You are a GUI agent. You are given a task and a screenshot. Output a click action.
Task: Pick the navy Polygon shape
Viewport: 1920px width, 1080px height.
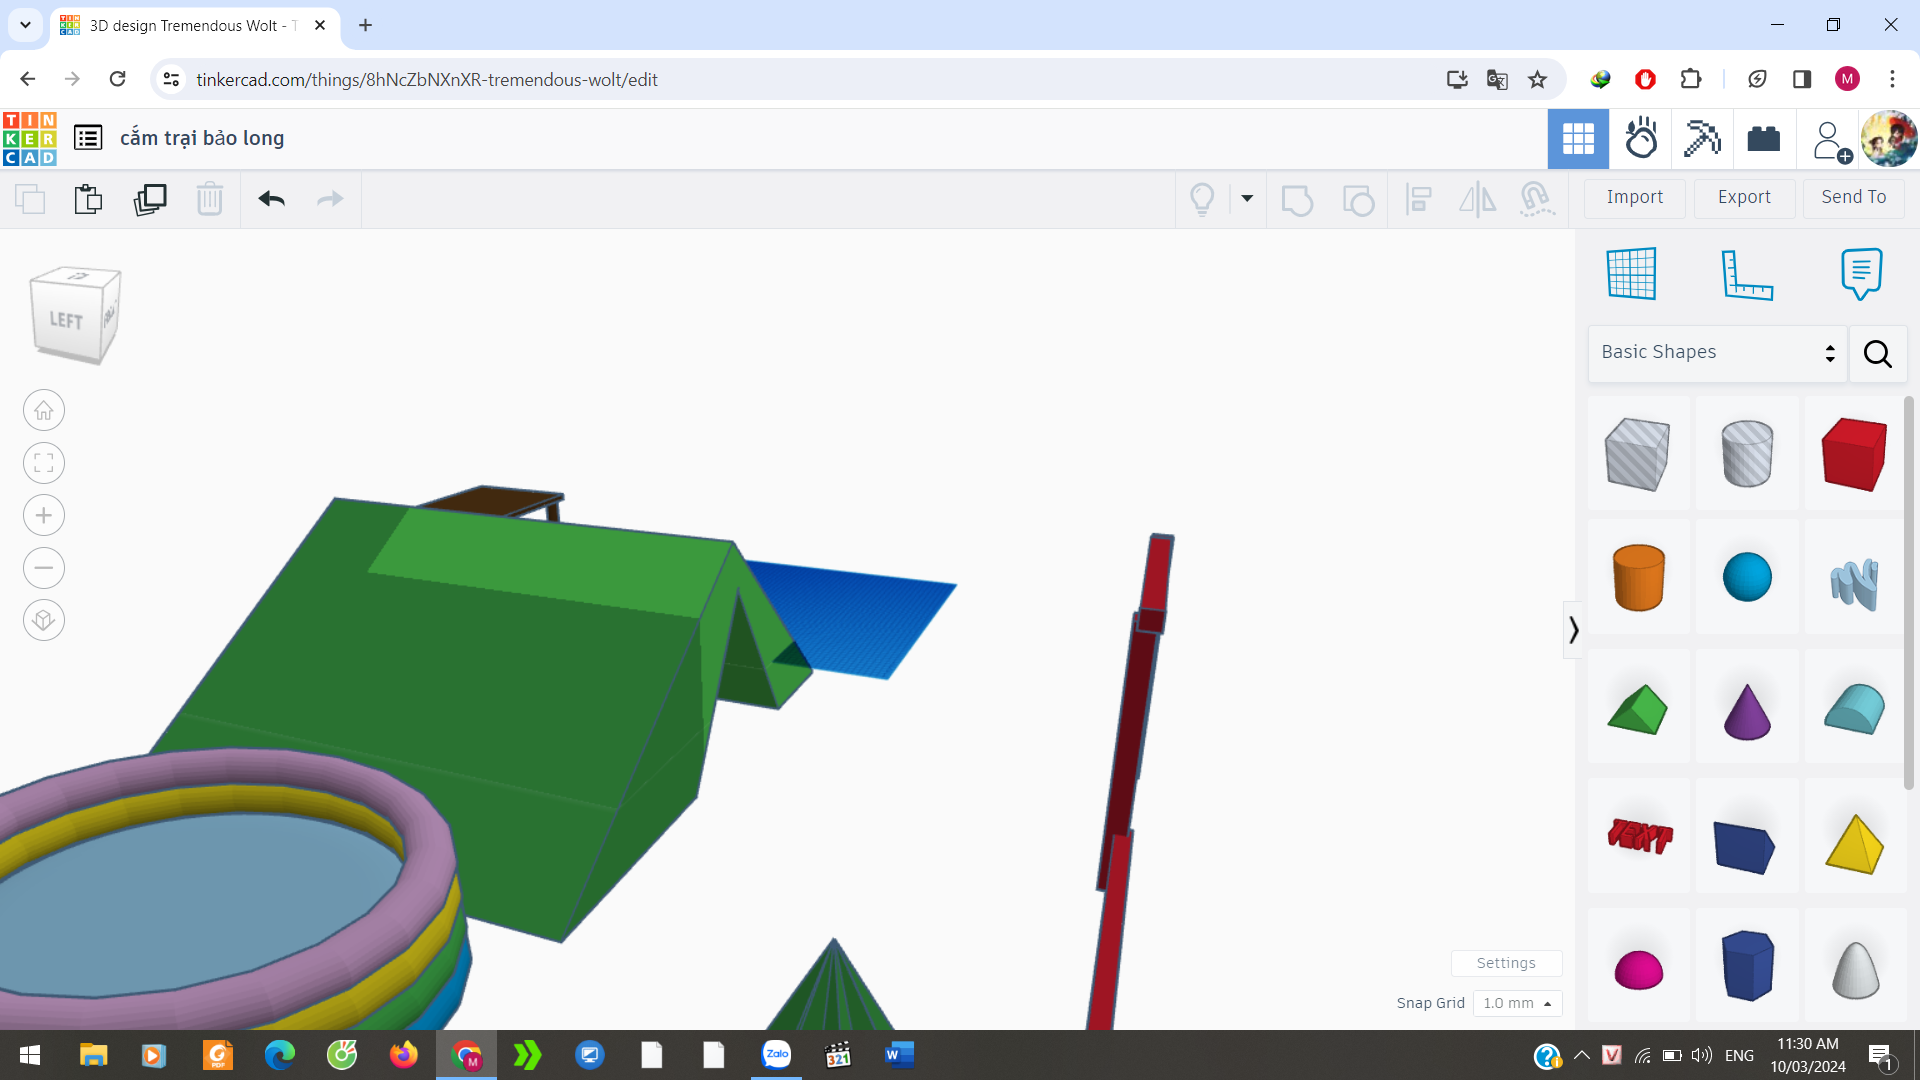[1748, 965]
